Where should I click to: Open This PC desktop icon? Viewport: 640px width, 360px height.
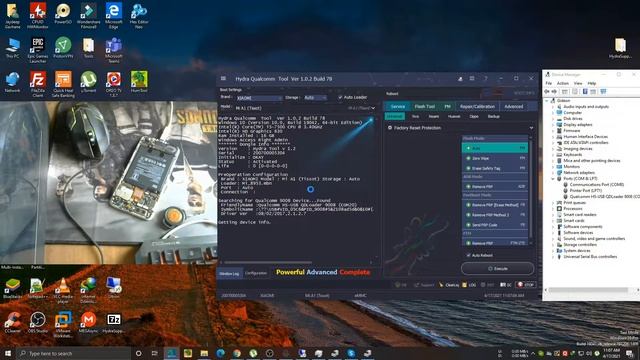12,48
